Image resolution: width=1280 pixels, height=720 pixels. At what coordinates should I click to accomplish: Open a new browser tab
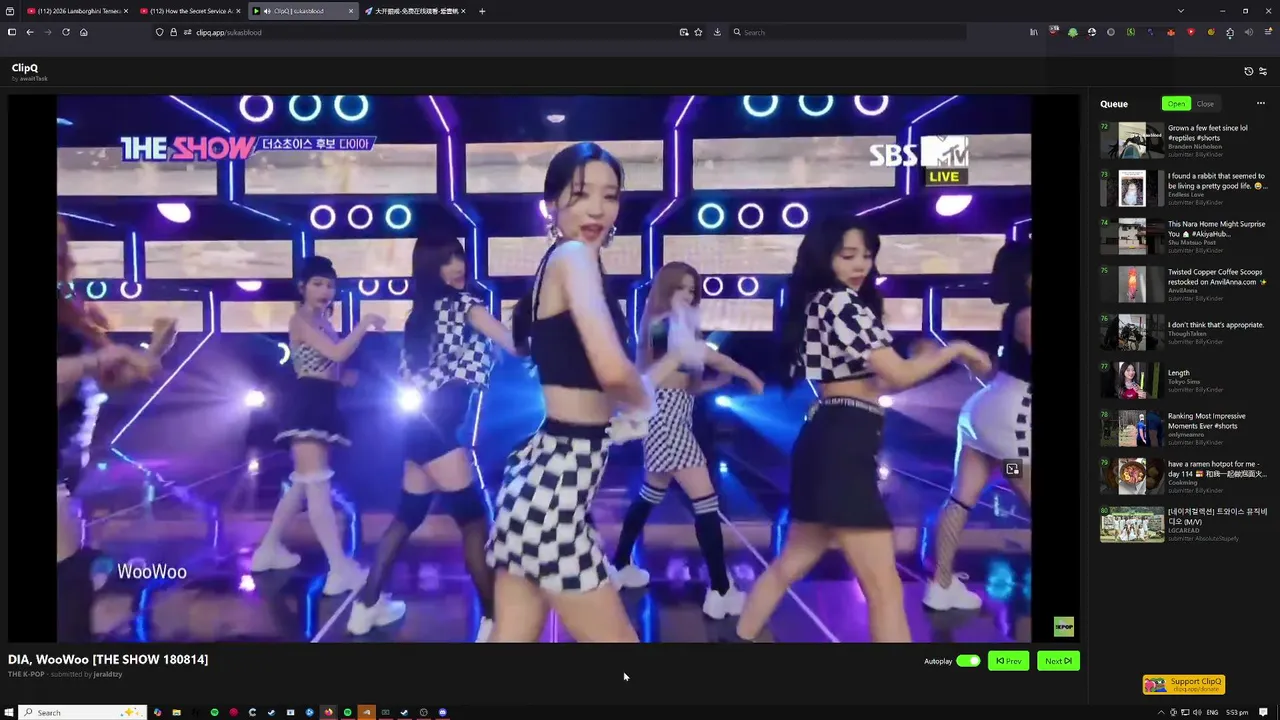coord(482,11)
